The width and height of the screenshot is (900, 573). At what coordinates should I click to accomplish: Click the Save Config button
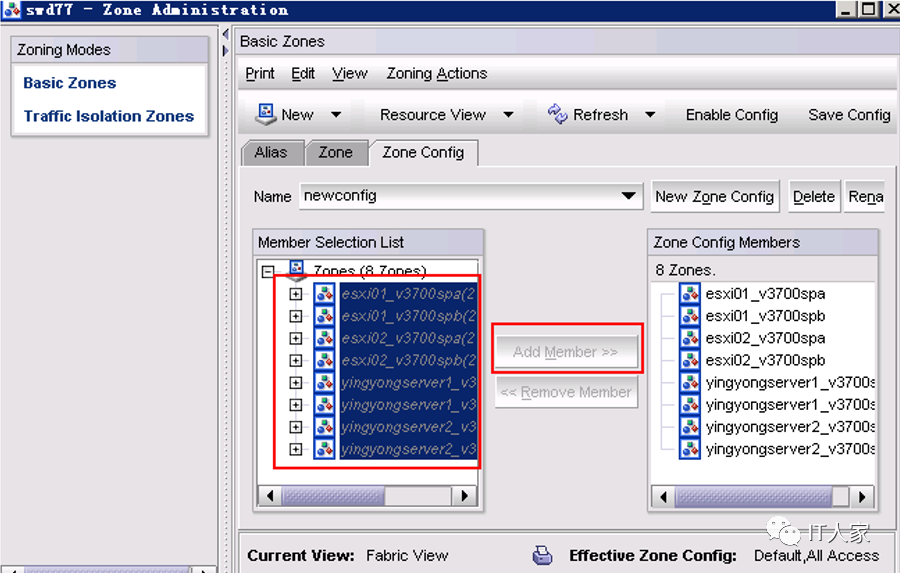tap(849, 115)
